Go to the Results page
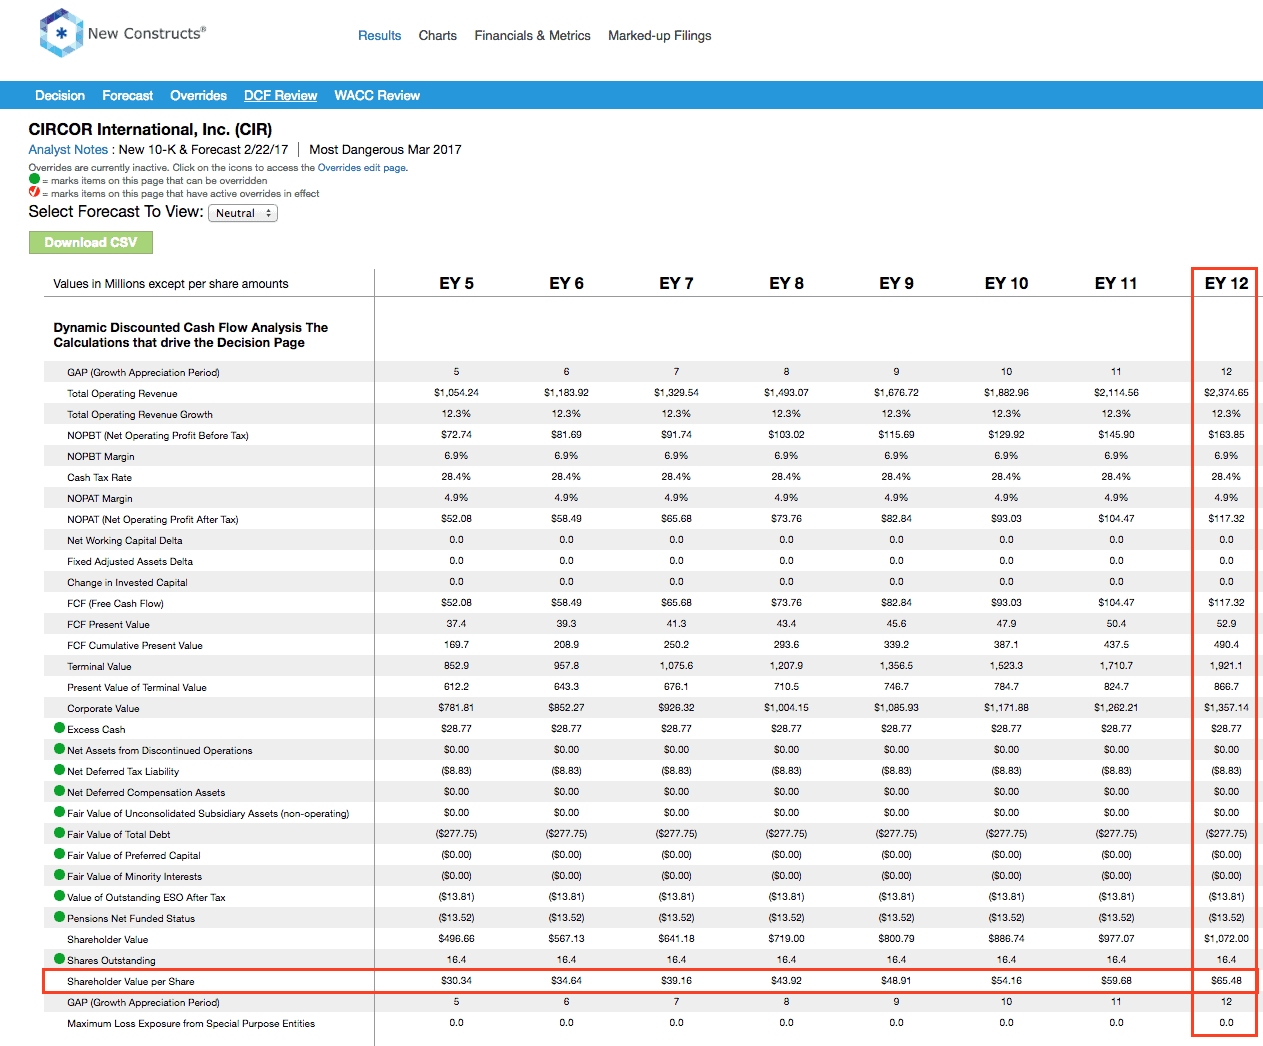Screen dimensions: 1263x1046 point(380,35)
